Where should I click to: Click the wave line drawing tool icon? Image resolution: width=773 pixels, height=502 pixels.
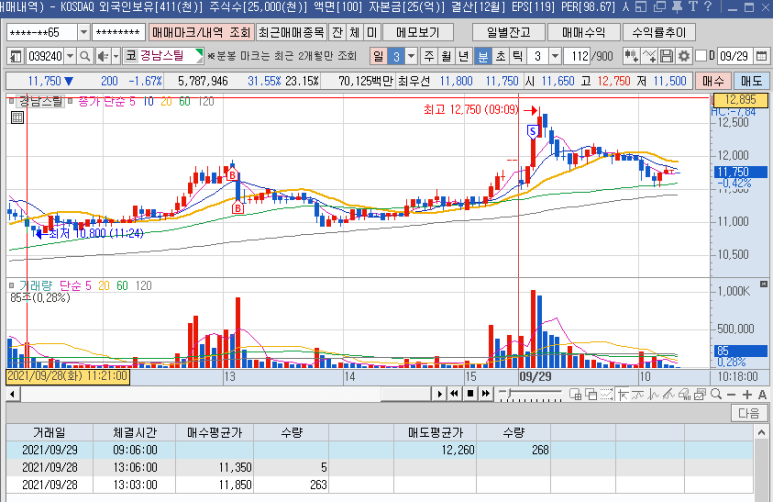tap(654, 394)
